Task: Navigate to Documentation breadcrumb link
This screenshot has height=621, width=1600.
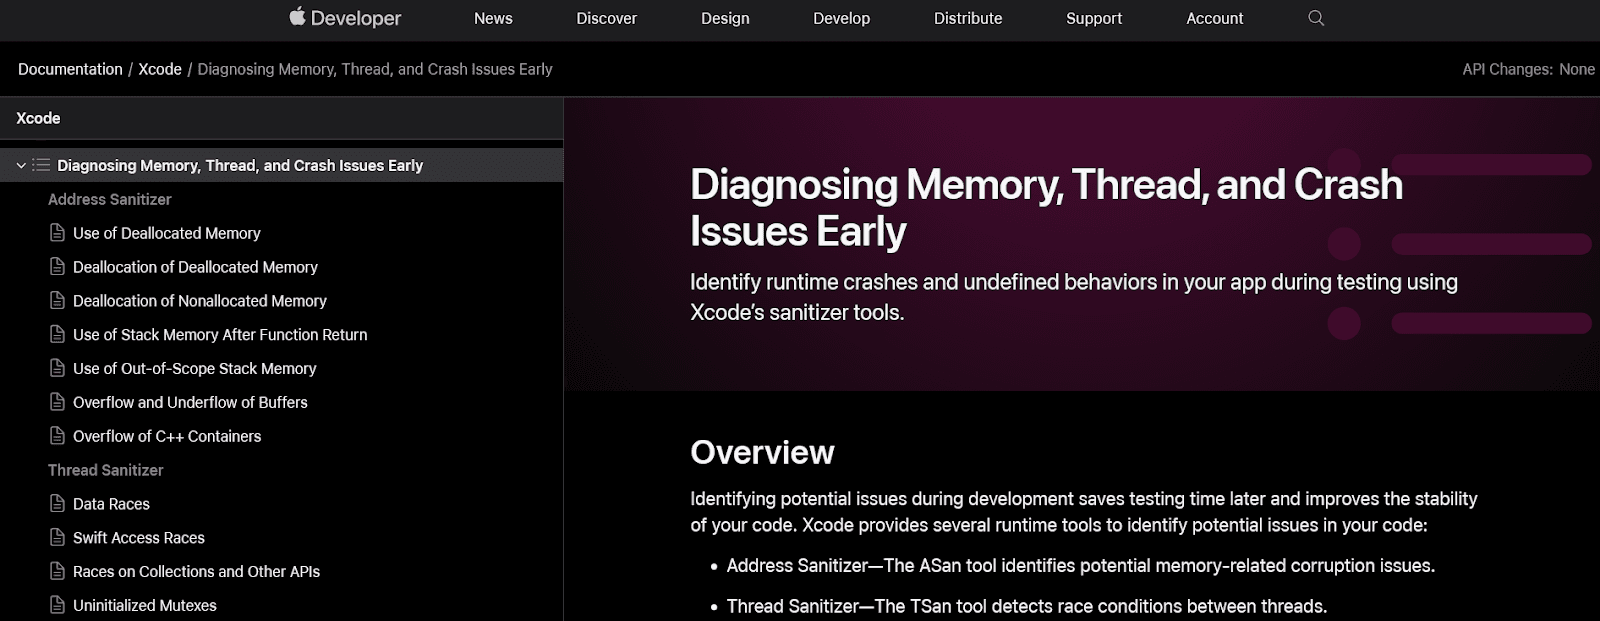Action: click(70, 69)
